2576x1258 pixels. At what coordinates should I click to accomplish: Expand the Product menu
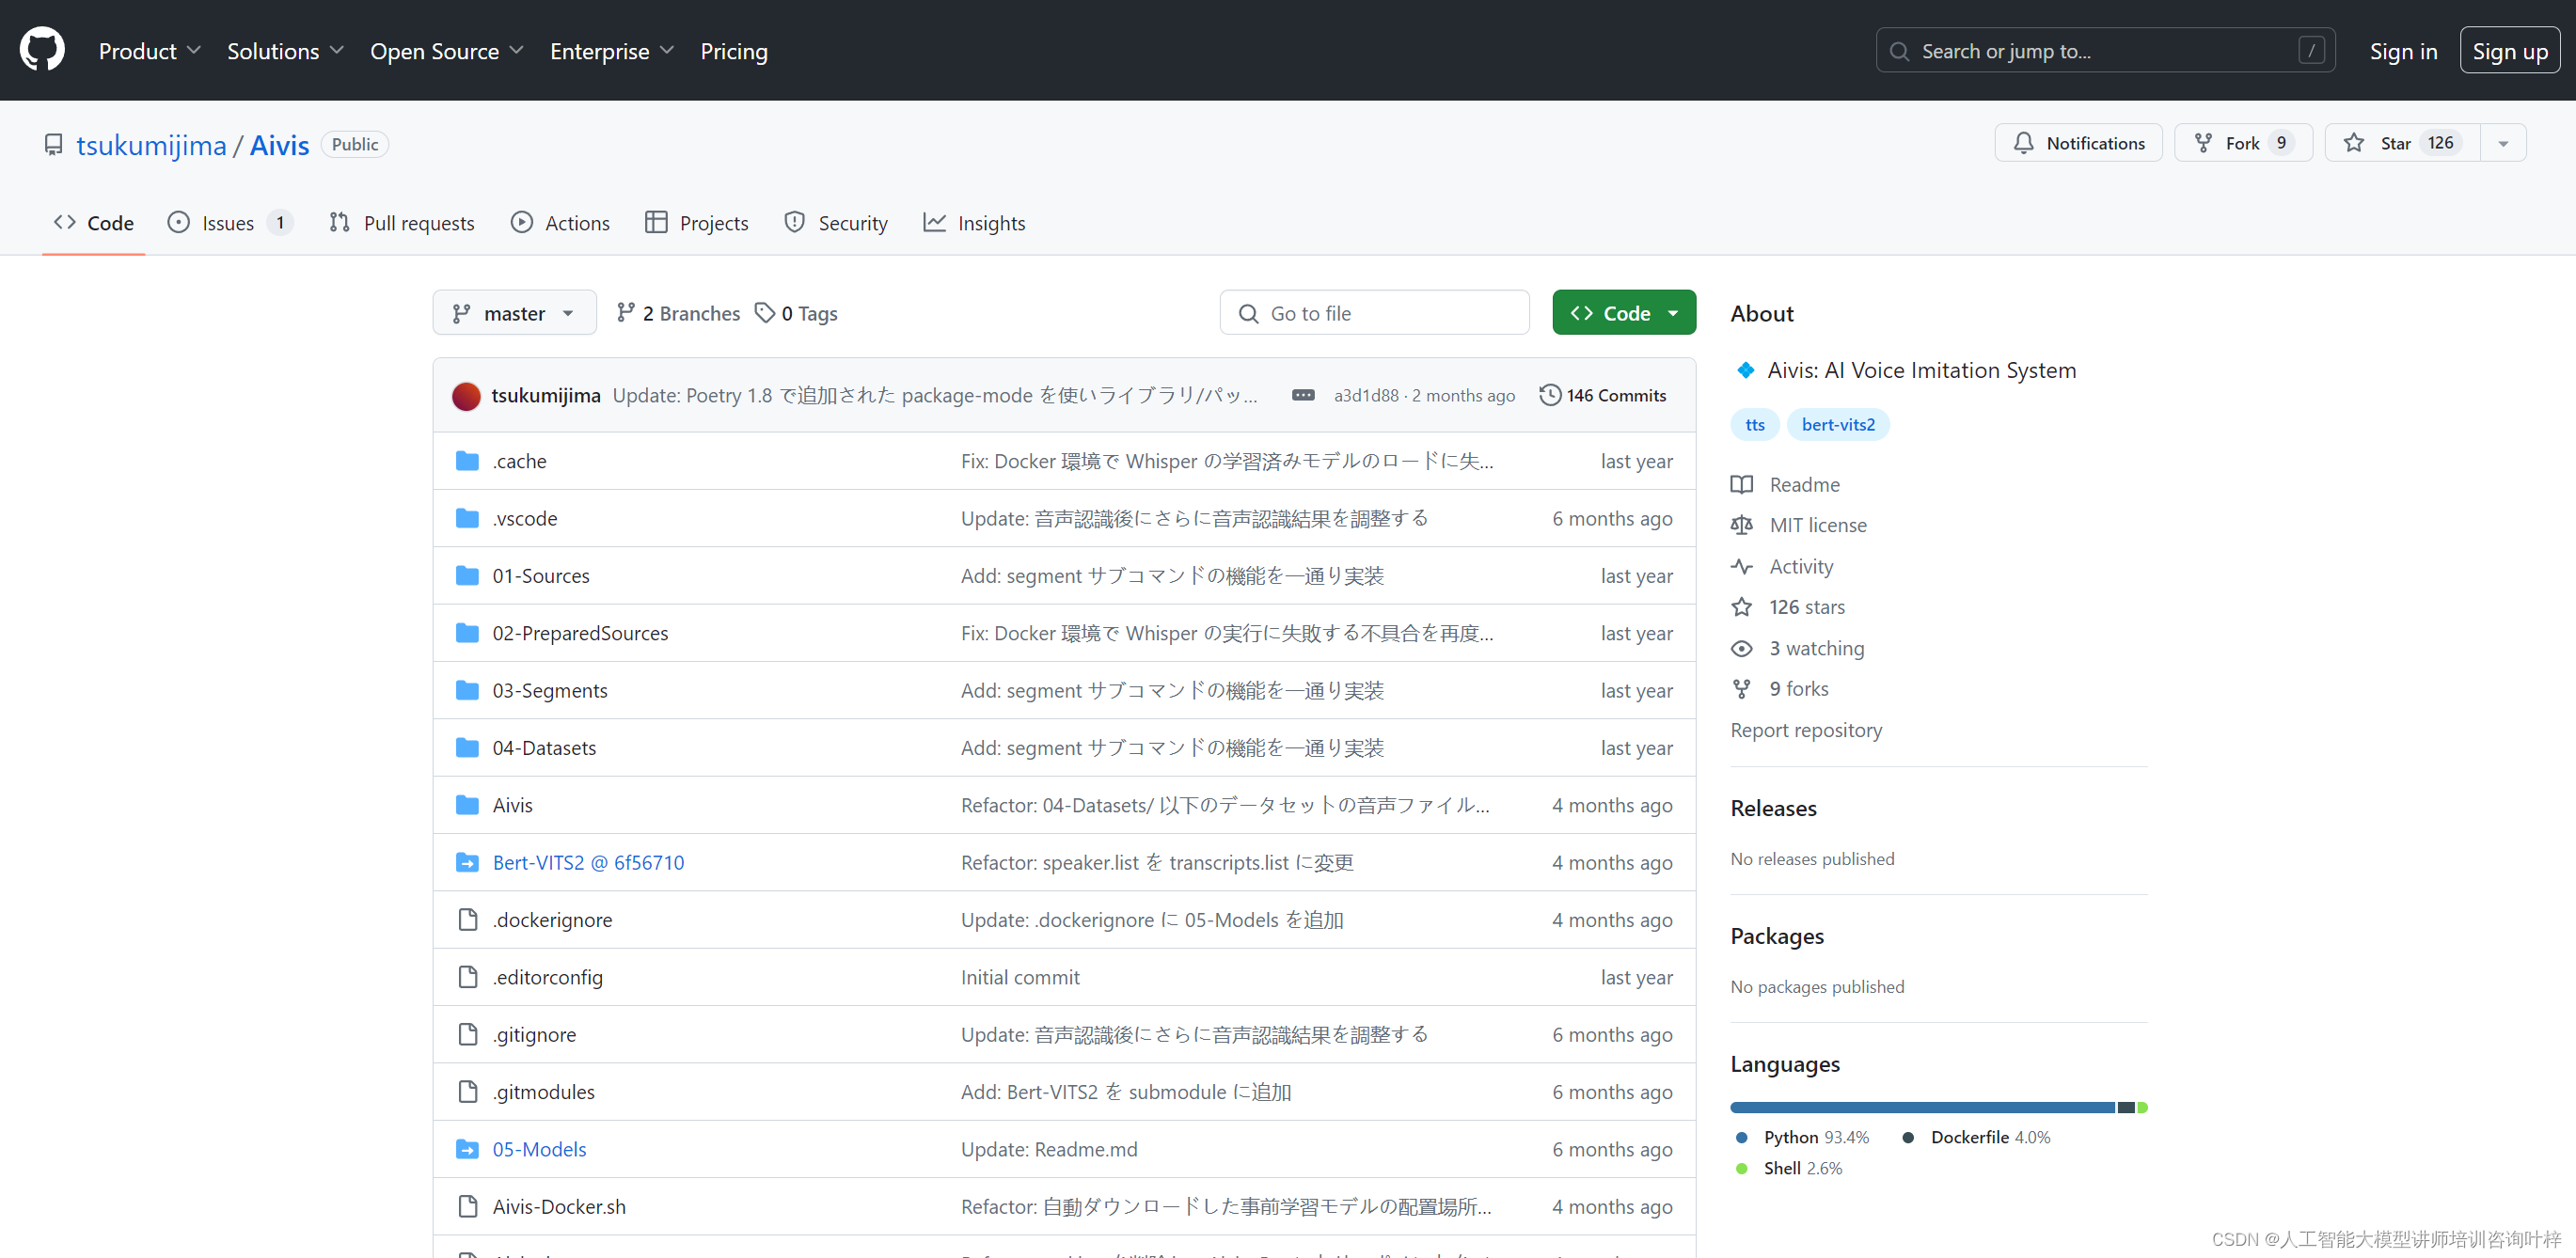(150, 51)
